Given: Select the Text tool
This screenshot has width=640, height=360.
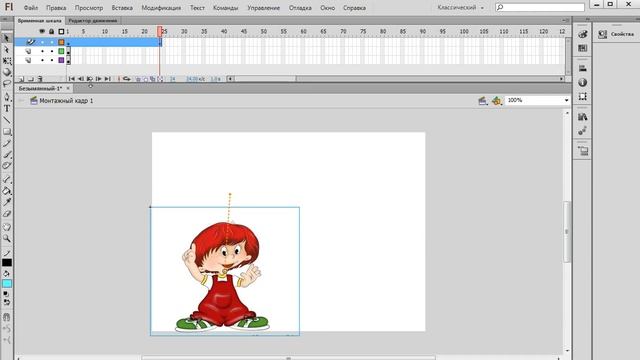Looking at the screenshot, I should 7,109.
